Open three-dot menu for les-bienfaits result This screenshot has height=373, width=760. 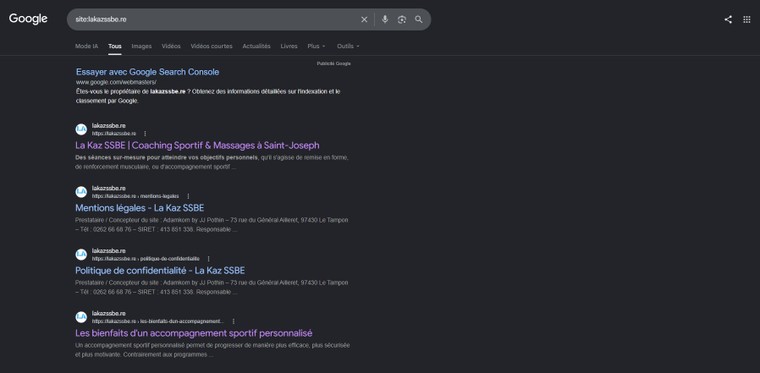233,321
